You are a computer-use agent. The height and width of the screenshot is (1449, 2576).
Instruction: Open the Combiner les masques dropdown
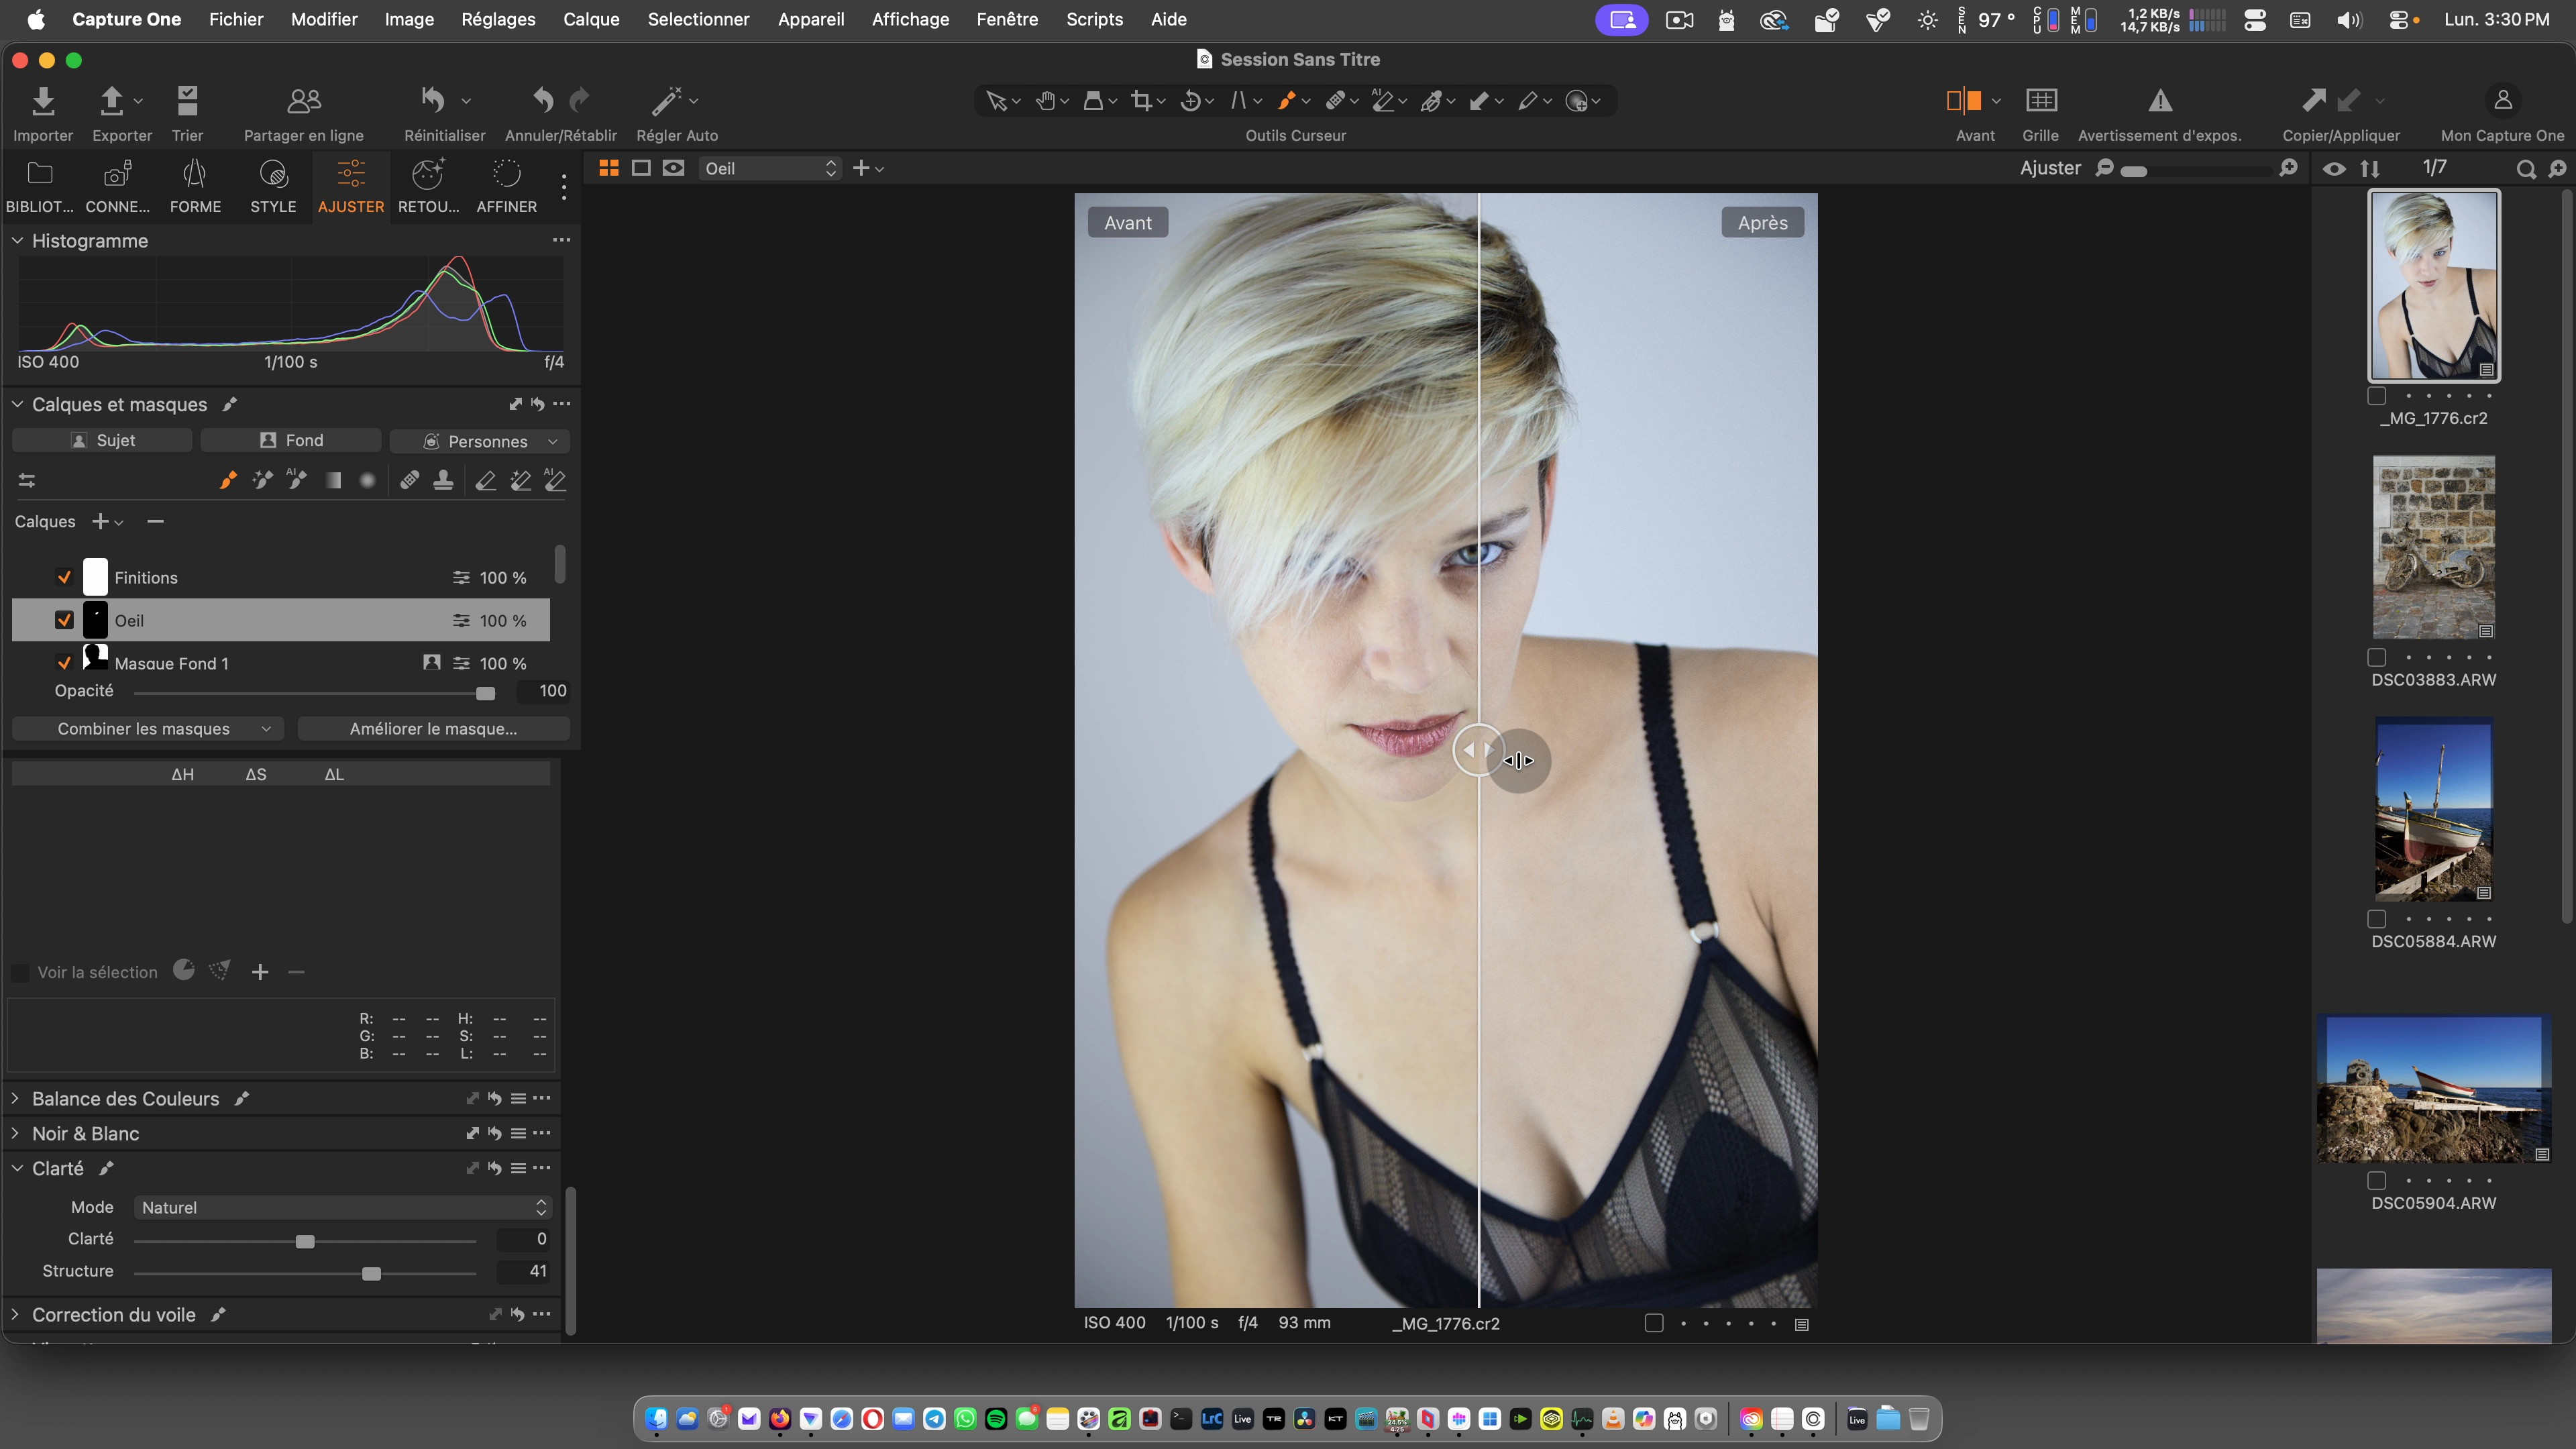point(148,729)
